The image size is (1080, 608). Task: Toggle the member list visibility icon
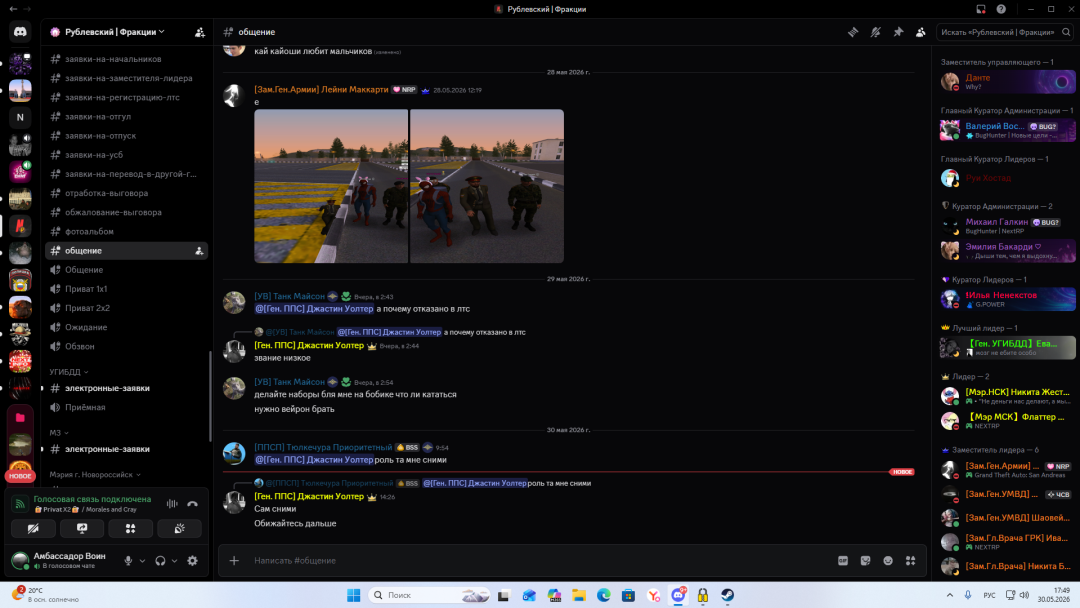(921, 32)
